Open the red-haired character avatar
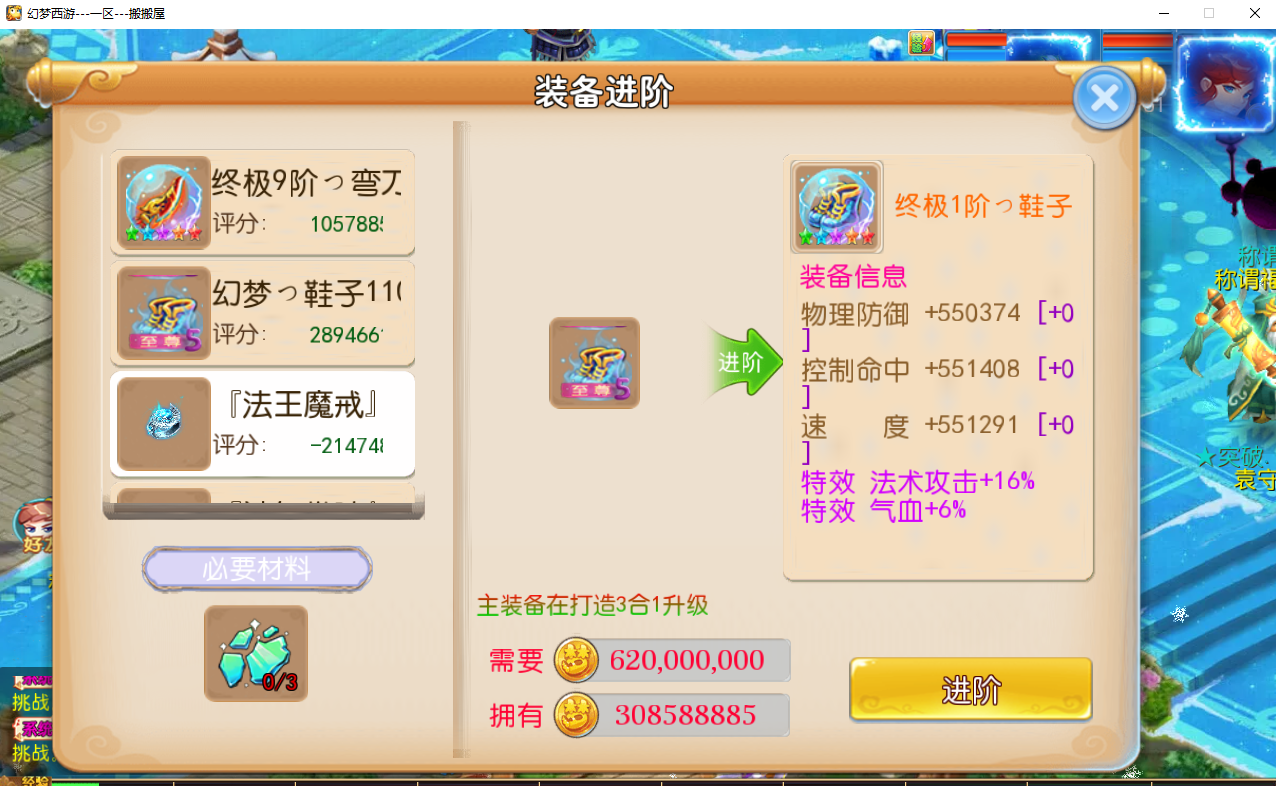Image resolution: width=1276 pixels, height=786 pixels. pos(1224,86)
